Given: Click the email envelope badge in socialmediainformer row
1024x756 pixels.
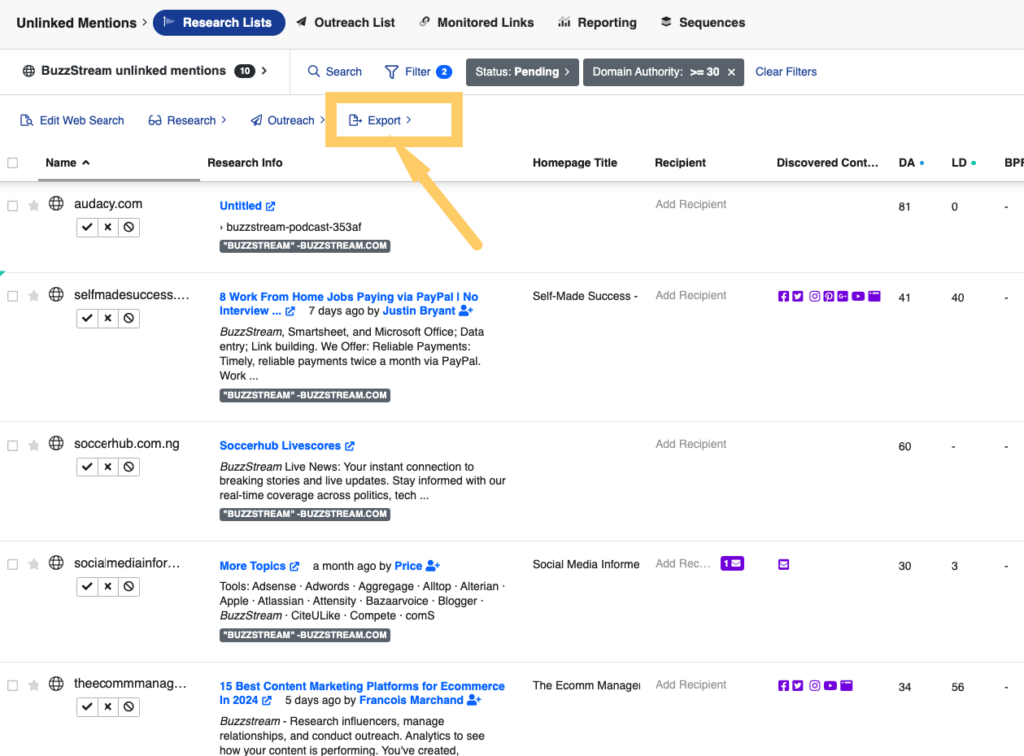Looking at the screenshot, I should [732, 564].
